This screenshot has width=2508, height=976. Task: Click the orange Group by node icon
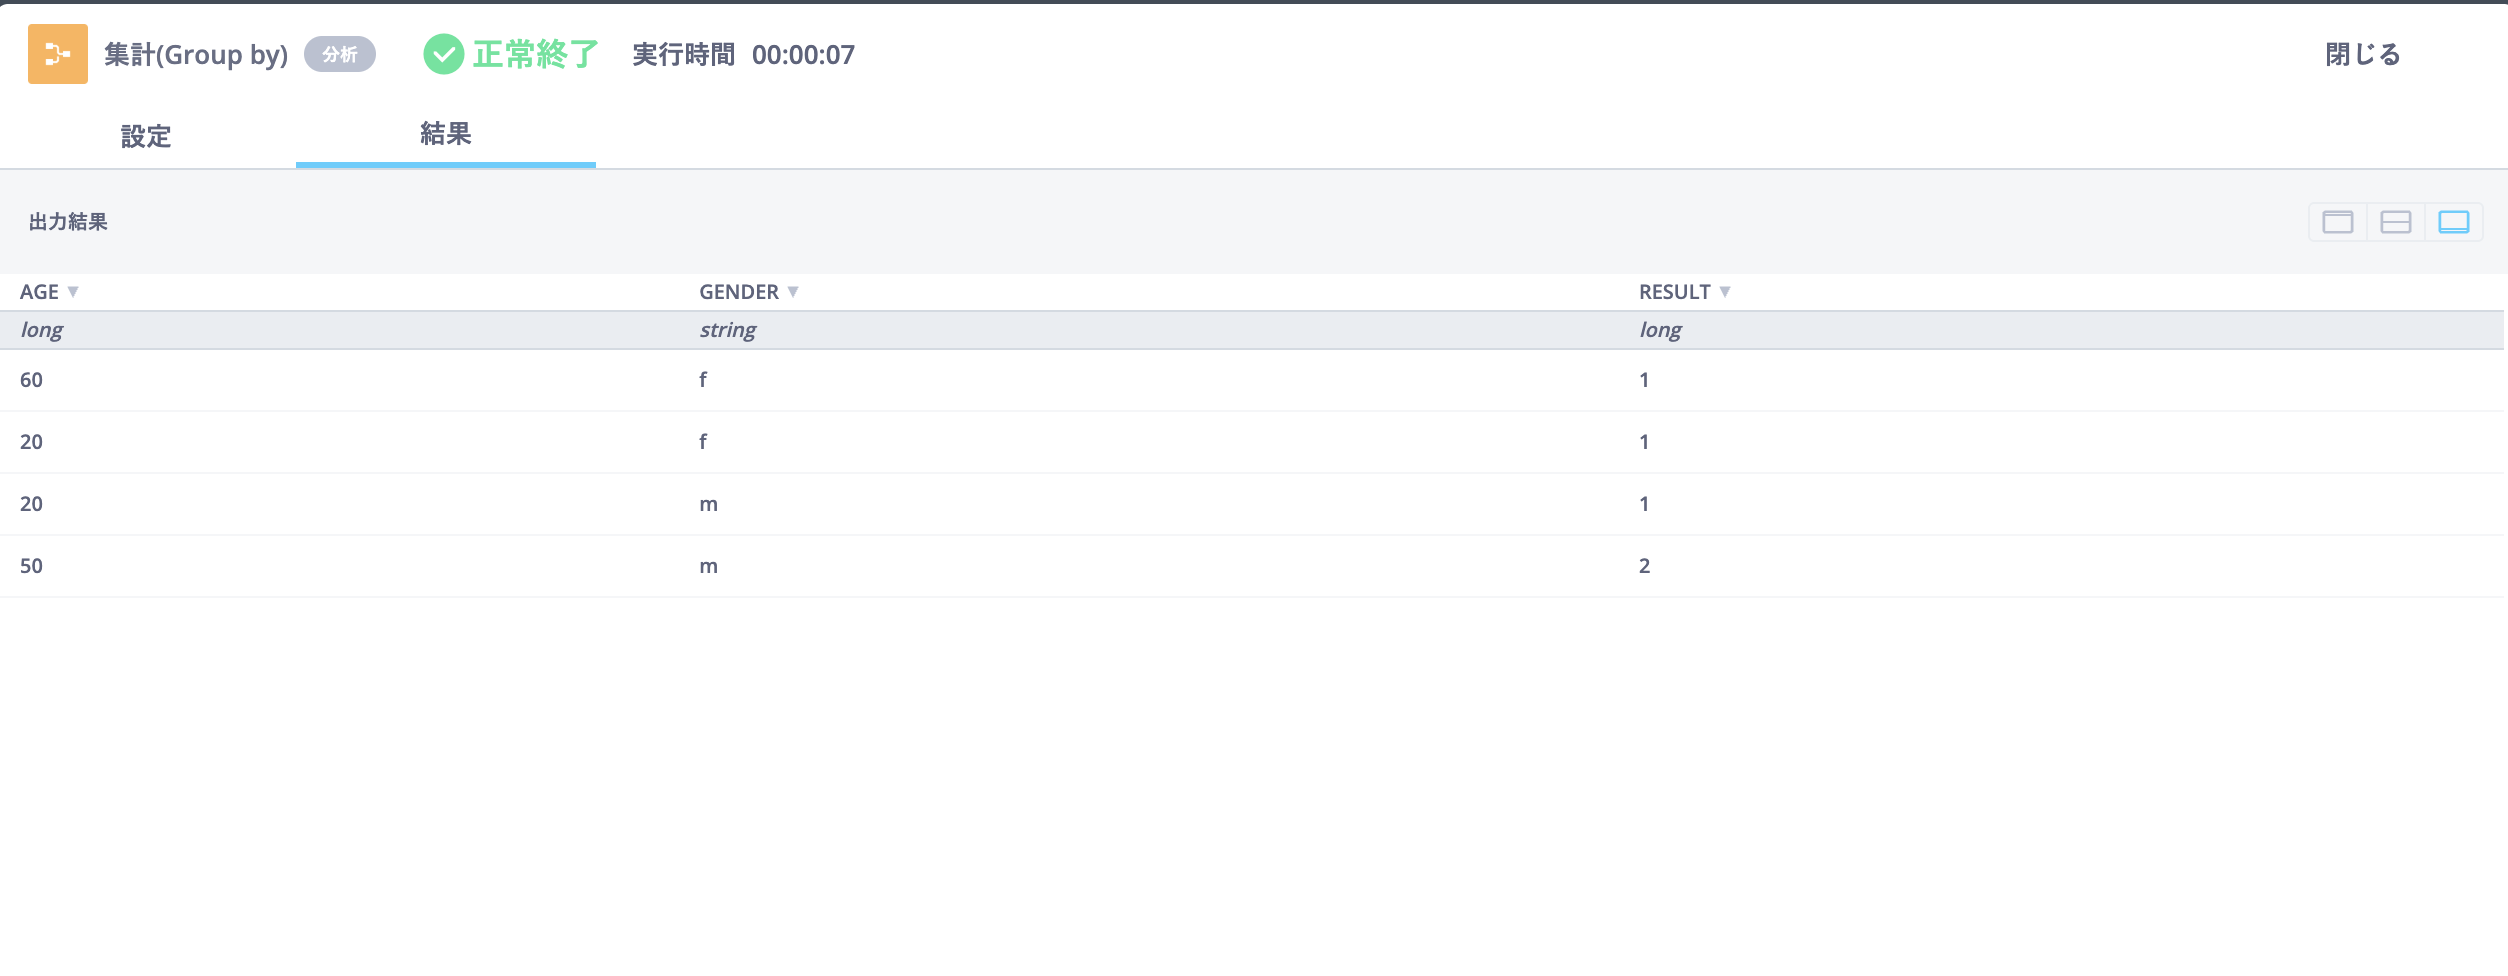coord(58,54)
